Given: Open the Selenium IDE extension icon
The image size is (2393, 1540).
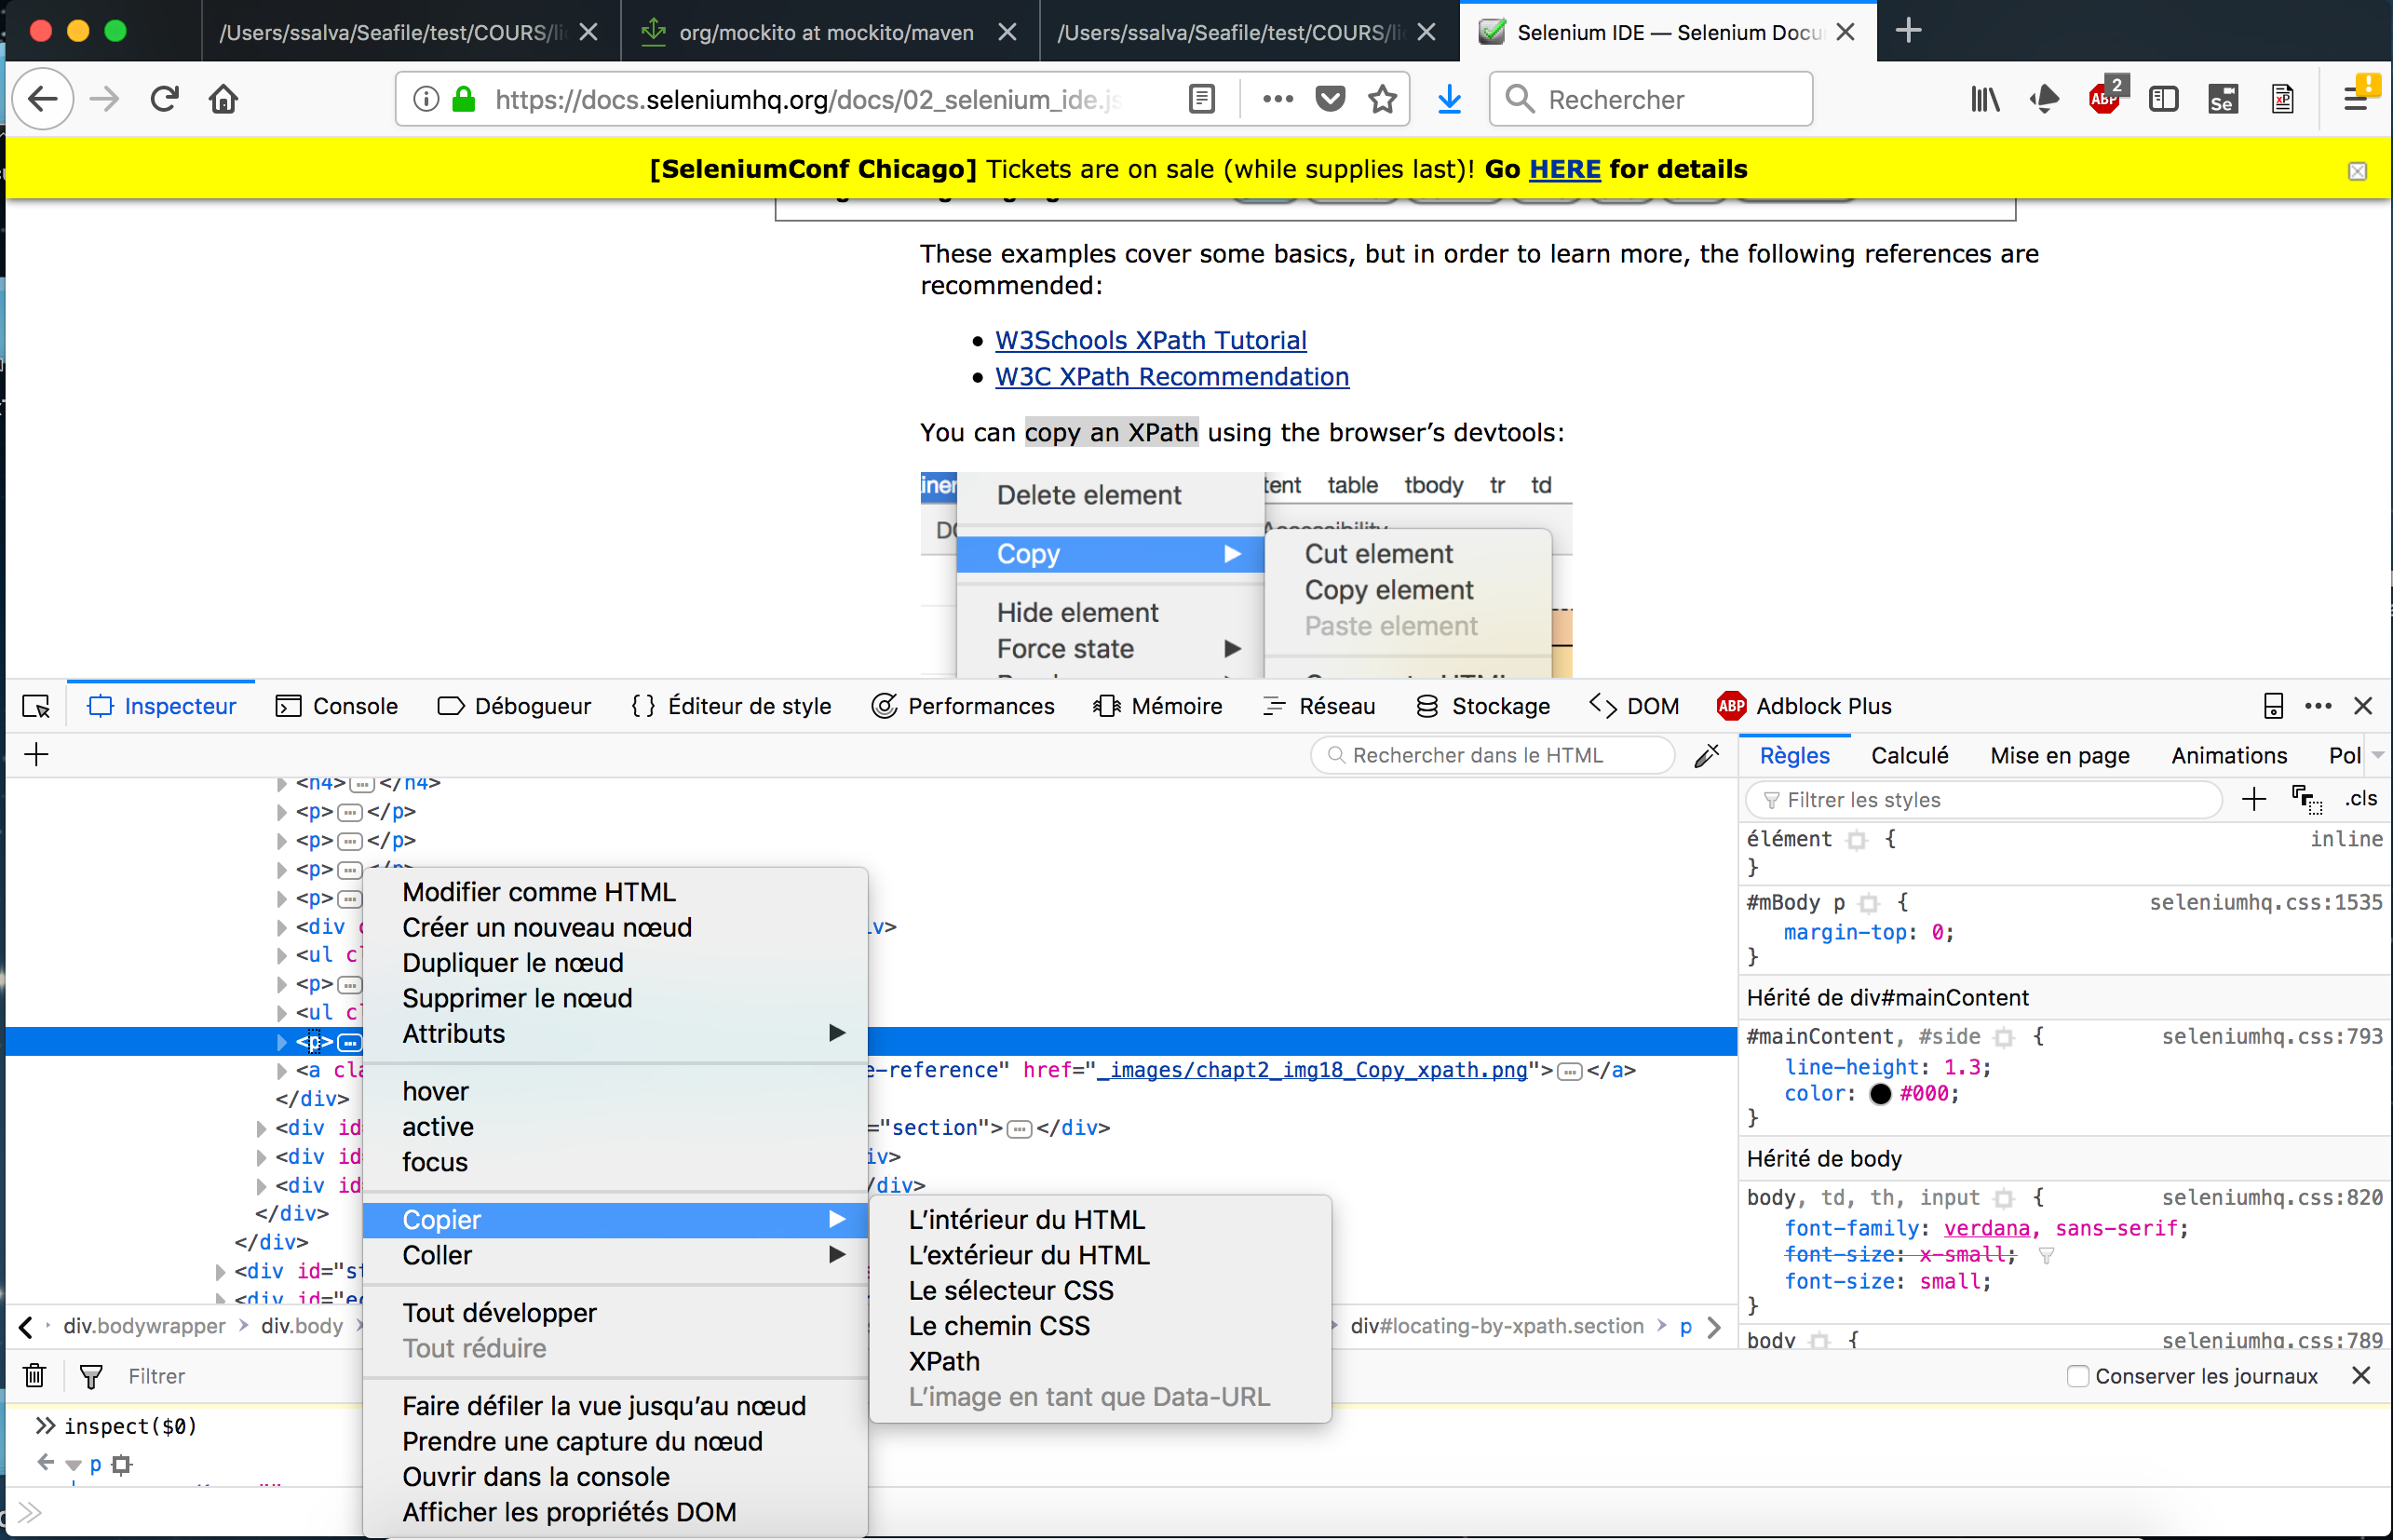Looking at the screenshot, I should click(2222, 98).
